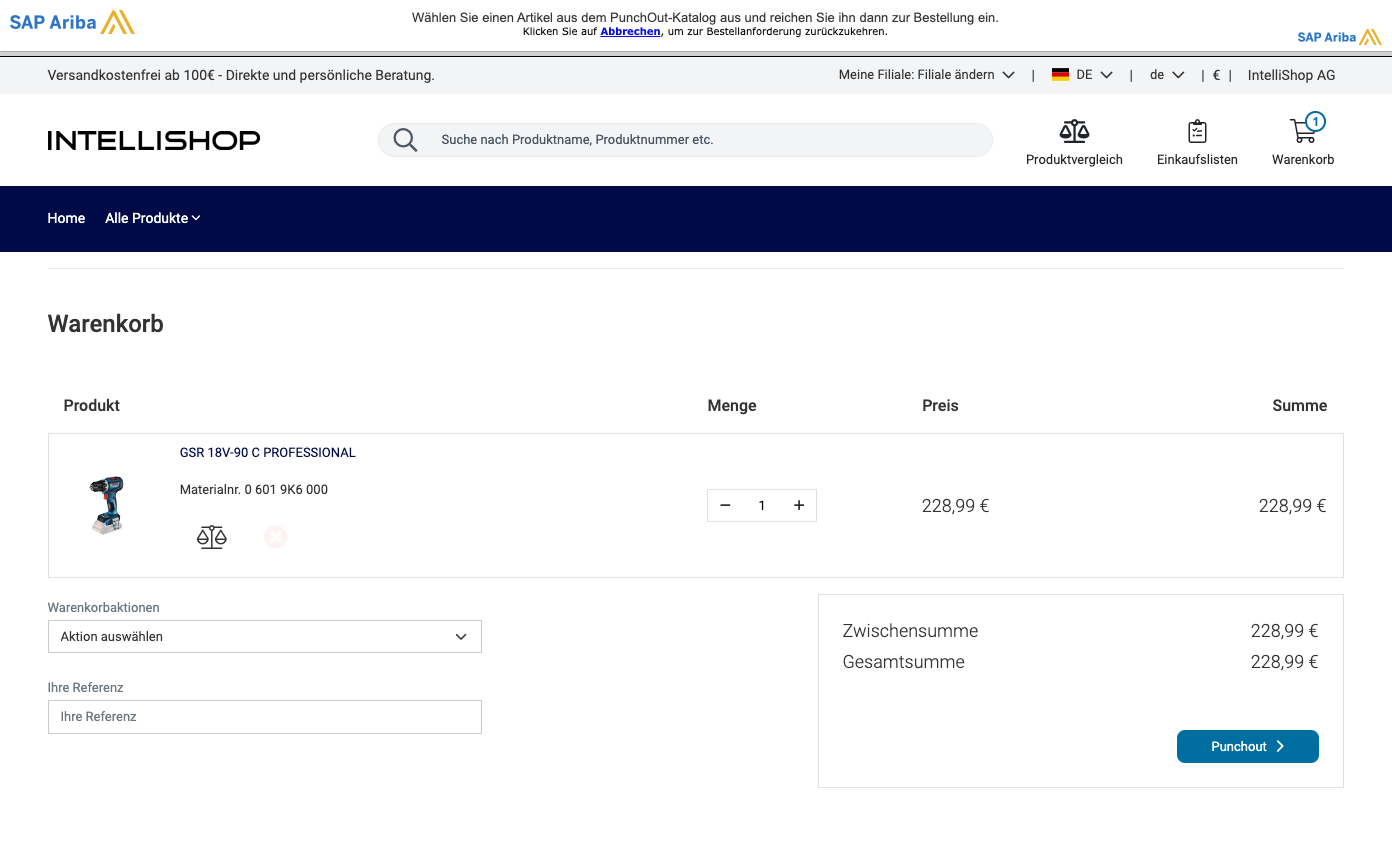Click the IntelliShop AG account link
Viewport: 1392px width, 847px height.
click(1291, 75)
